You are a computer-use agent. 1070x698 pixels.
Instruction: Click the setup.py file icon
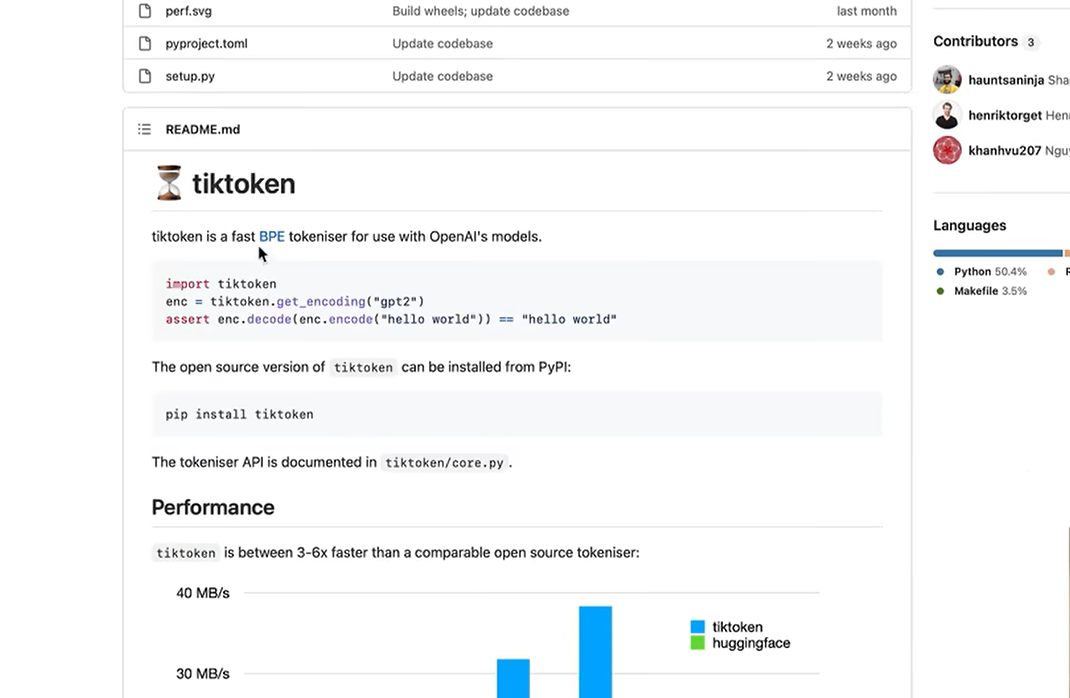pos(145,76)
